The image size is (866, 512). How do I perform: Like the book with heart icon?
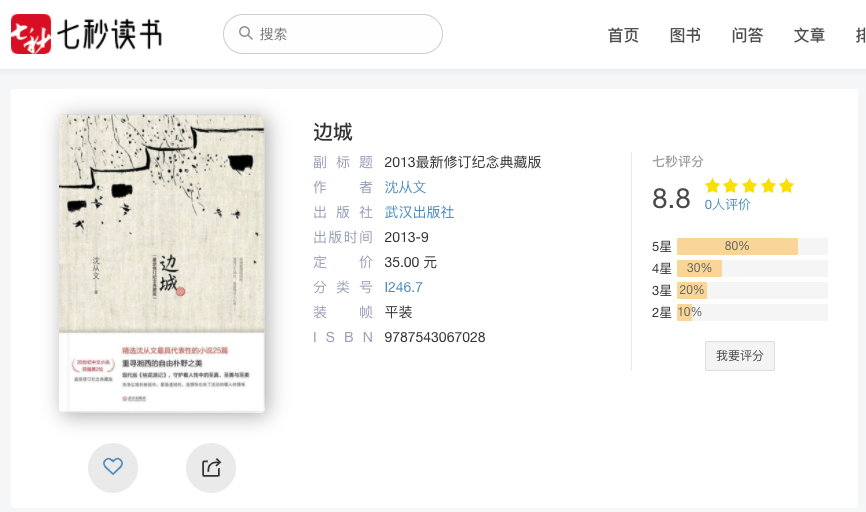113,467
